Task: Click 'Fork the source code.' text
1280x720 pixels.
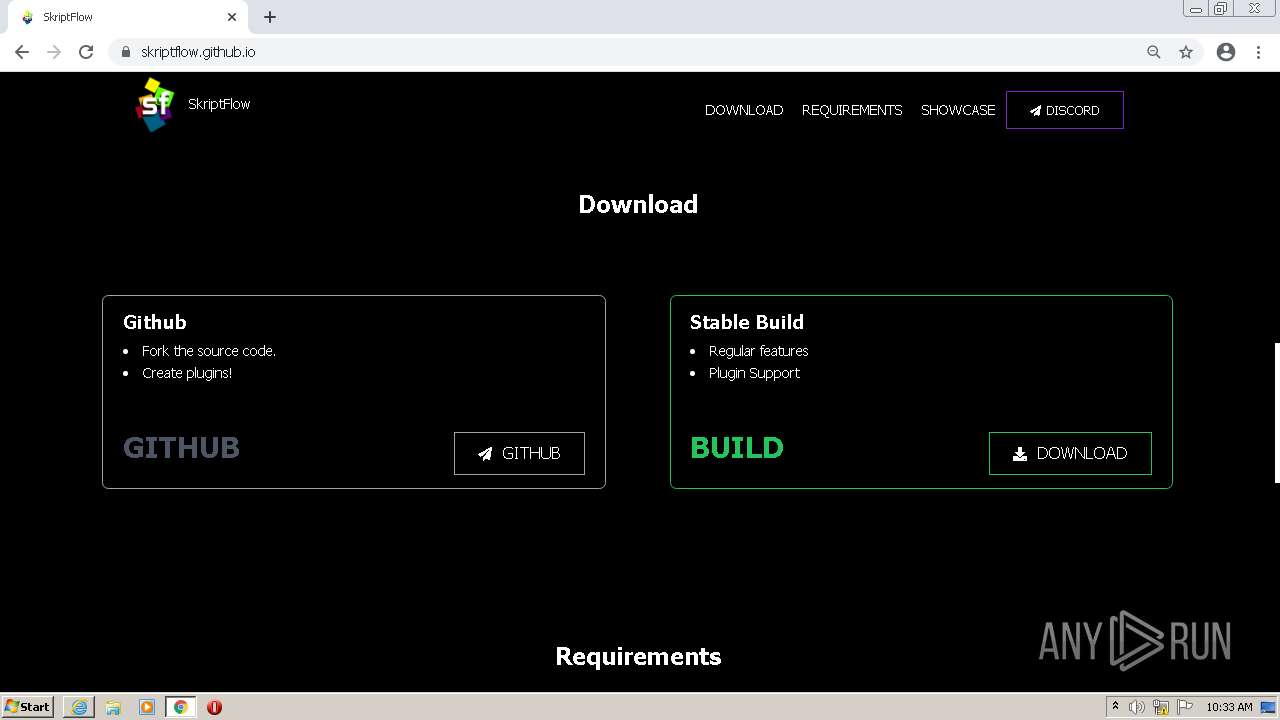Action: click(x=209, y=351)
